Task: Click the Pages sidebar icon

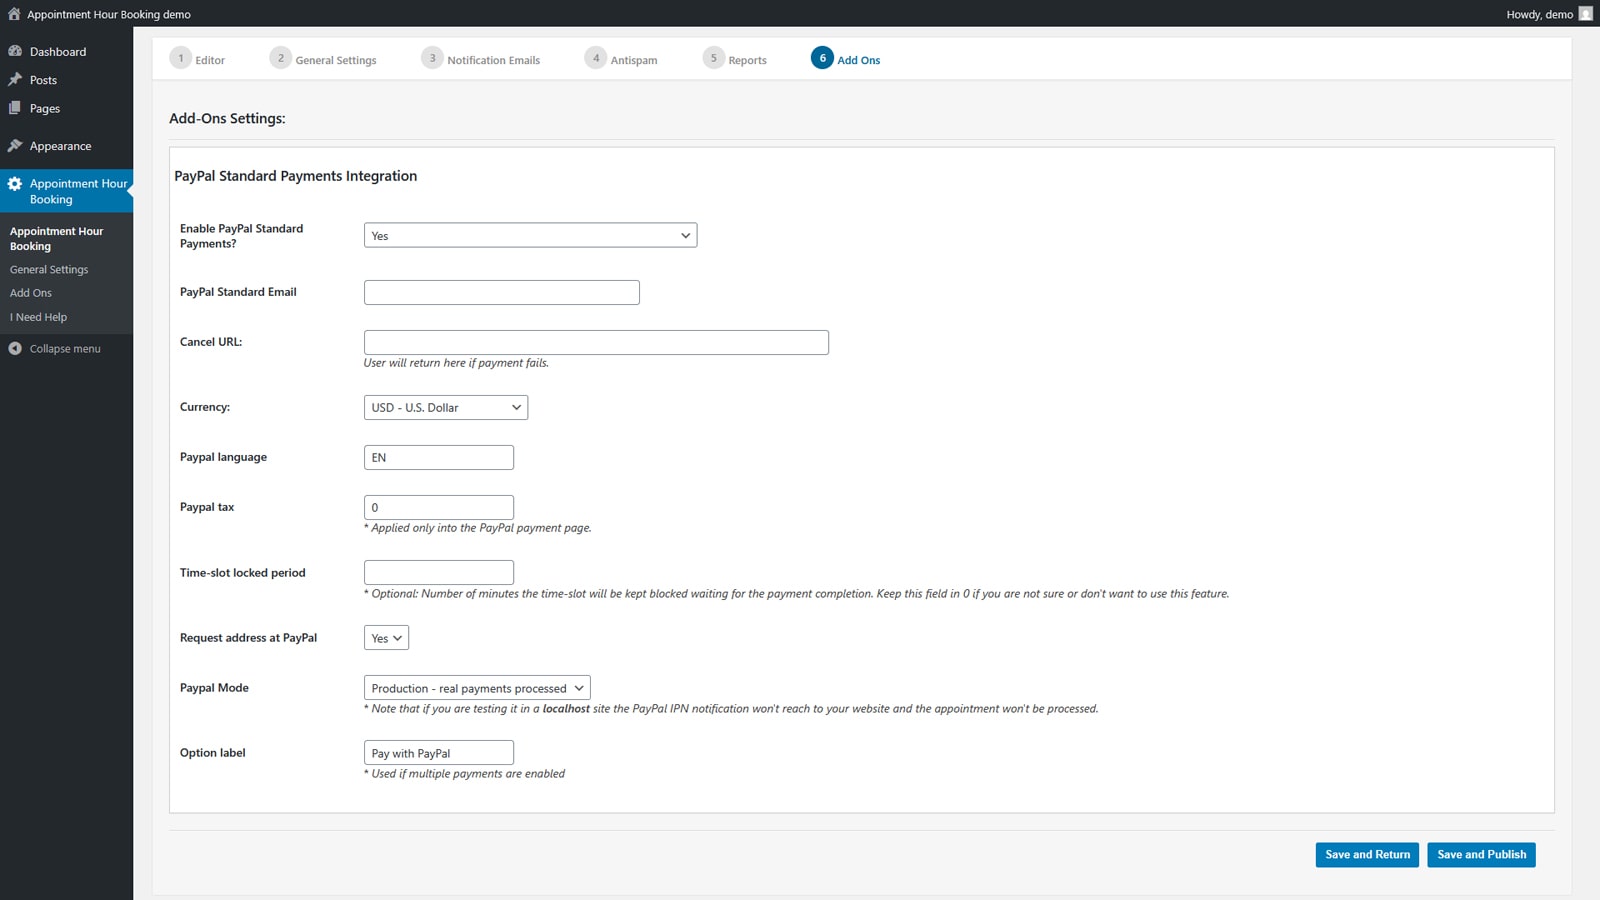Action: 15,108
